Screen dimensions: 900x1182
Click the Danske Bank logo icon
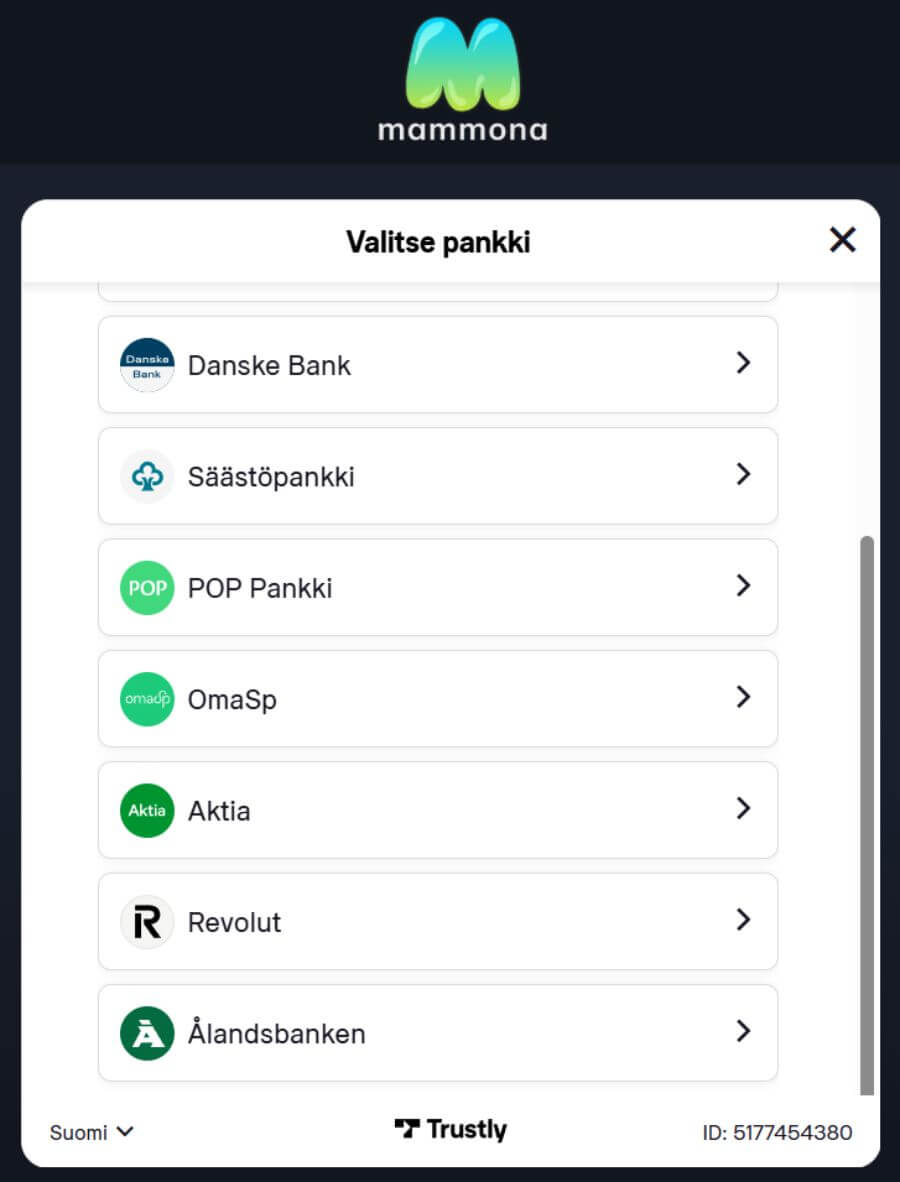(147, 365)
